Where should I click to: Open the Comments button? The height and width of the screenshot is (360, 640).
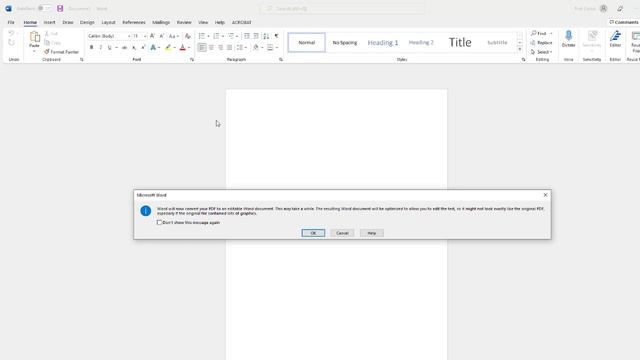(624, 22)
